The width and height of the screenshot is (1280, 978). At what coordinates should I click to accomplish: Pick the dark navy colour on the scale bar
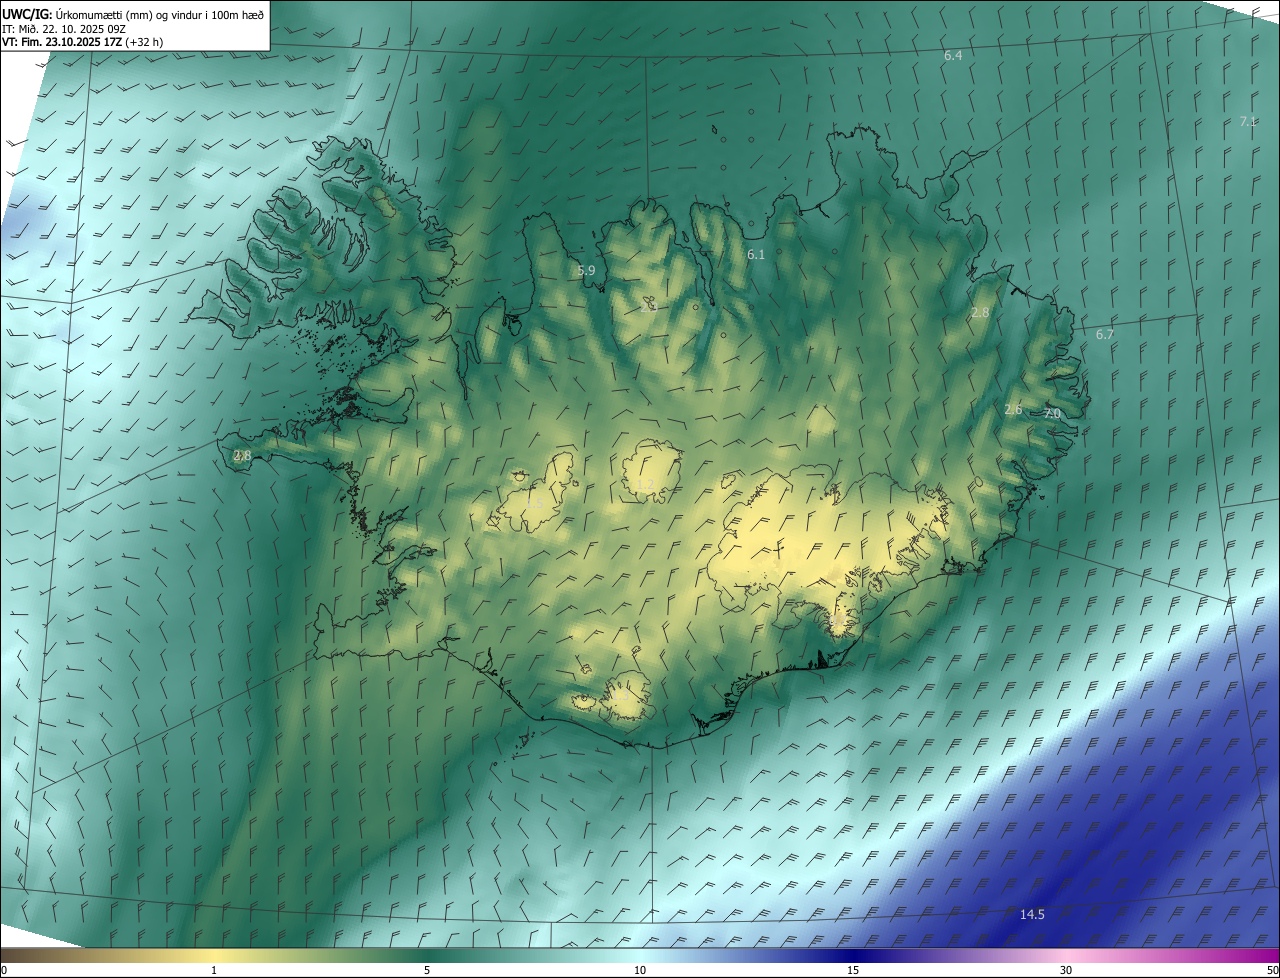(853, 955)
